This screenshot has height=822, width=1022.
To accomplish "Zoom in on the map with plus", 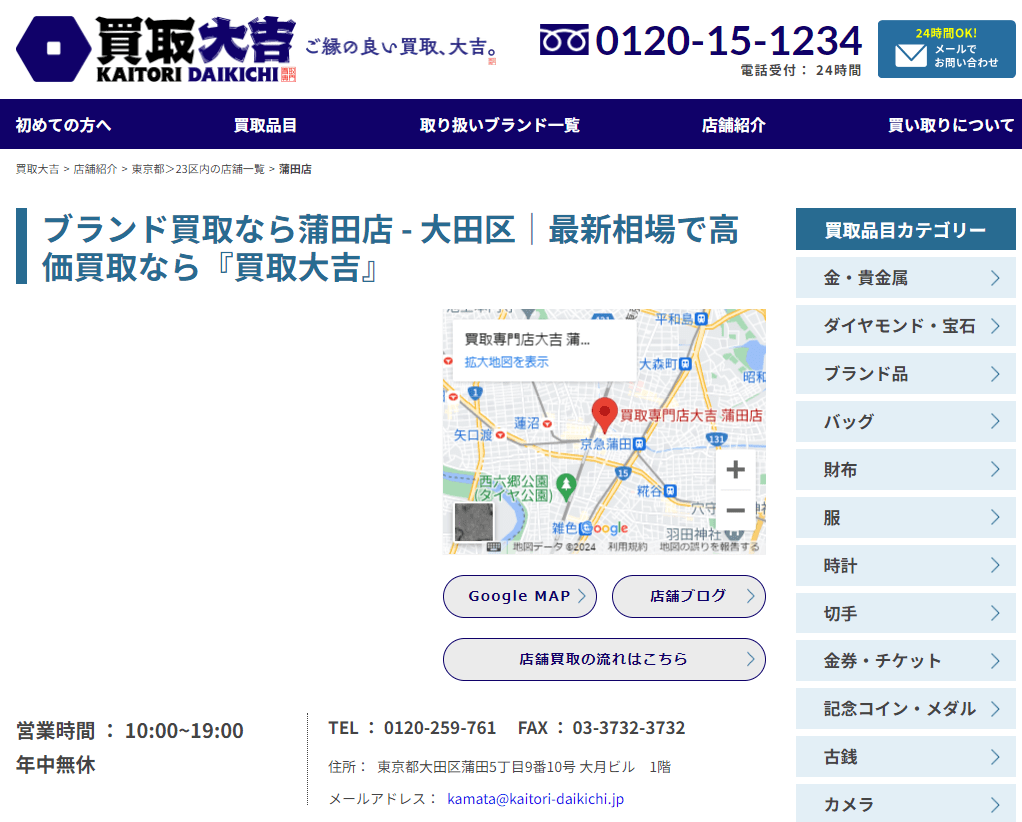I will pyautogui.click(x=735, y=470).
